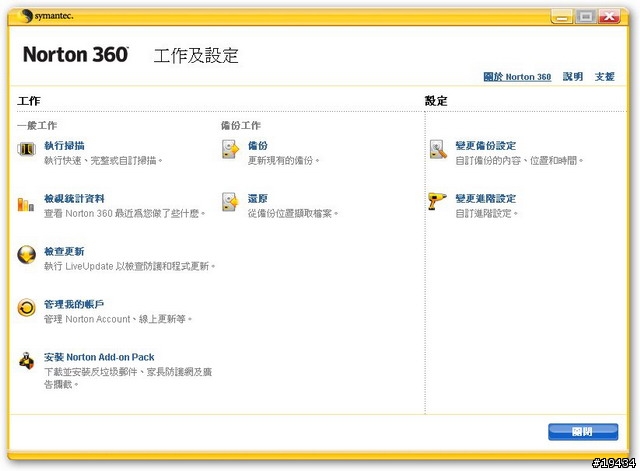Screen dimensions: 640x471
Task: Open the 檢查更新 link
Action: click(x=64, y=251)
